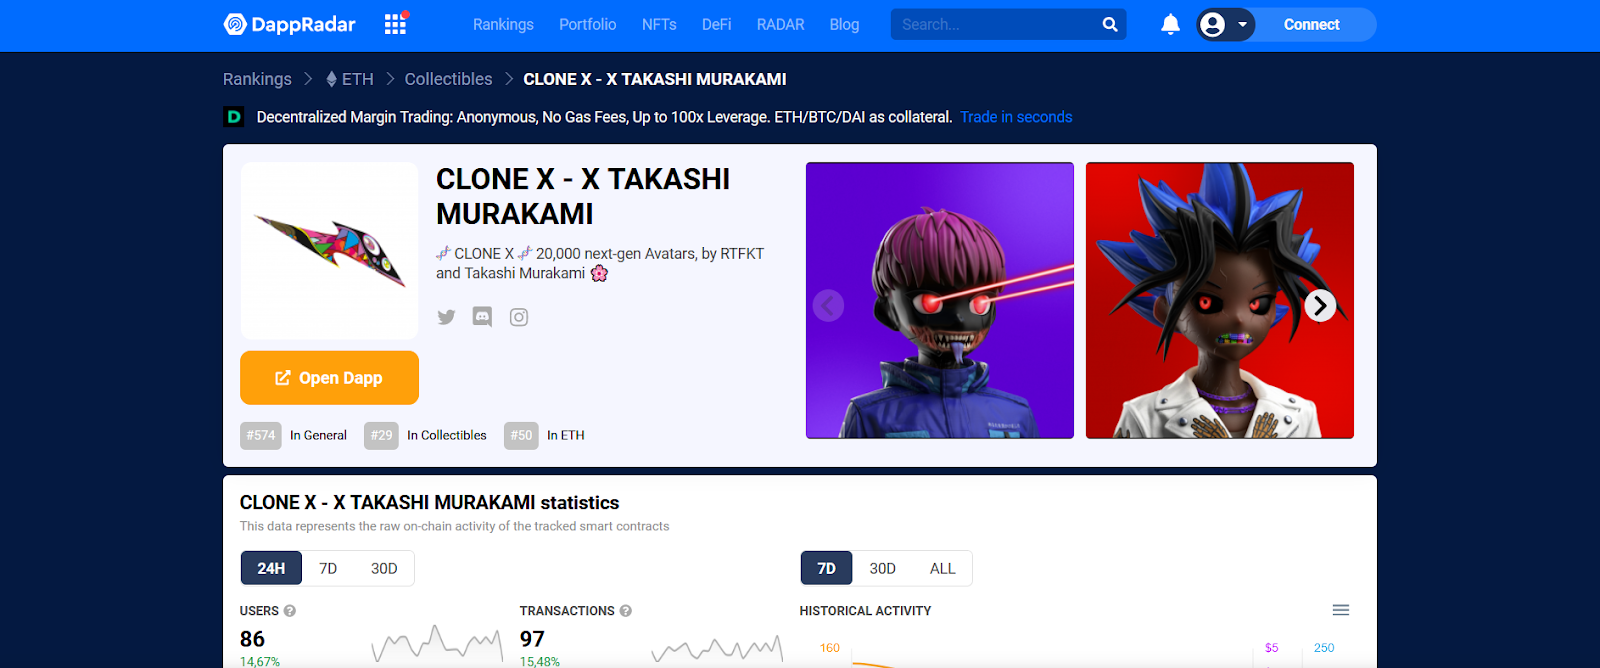This screenshot has width=1600, height=668.
Task: Click the Open Dapp button
Action: tap(329, 378)
